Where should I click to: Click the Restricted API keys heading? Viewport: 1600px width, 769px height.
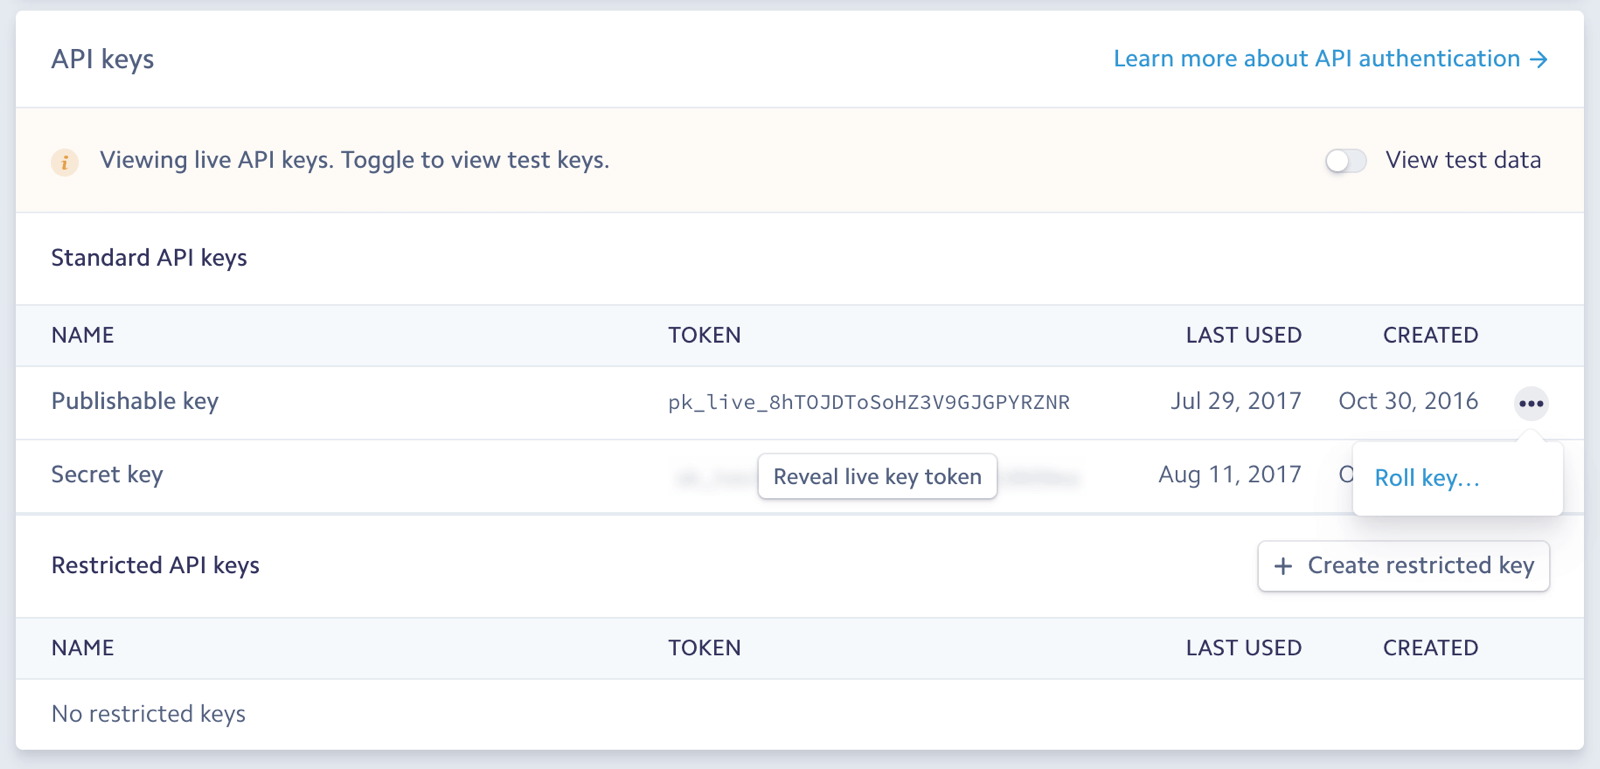[x=155, y=565]
